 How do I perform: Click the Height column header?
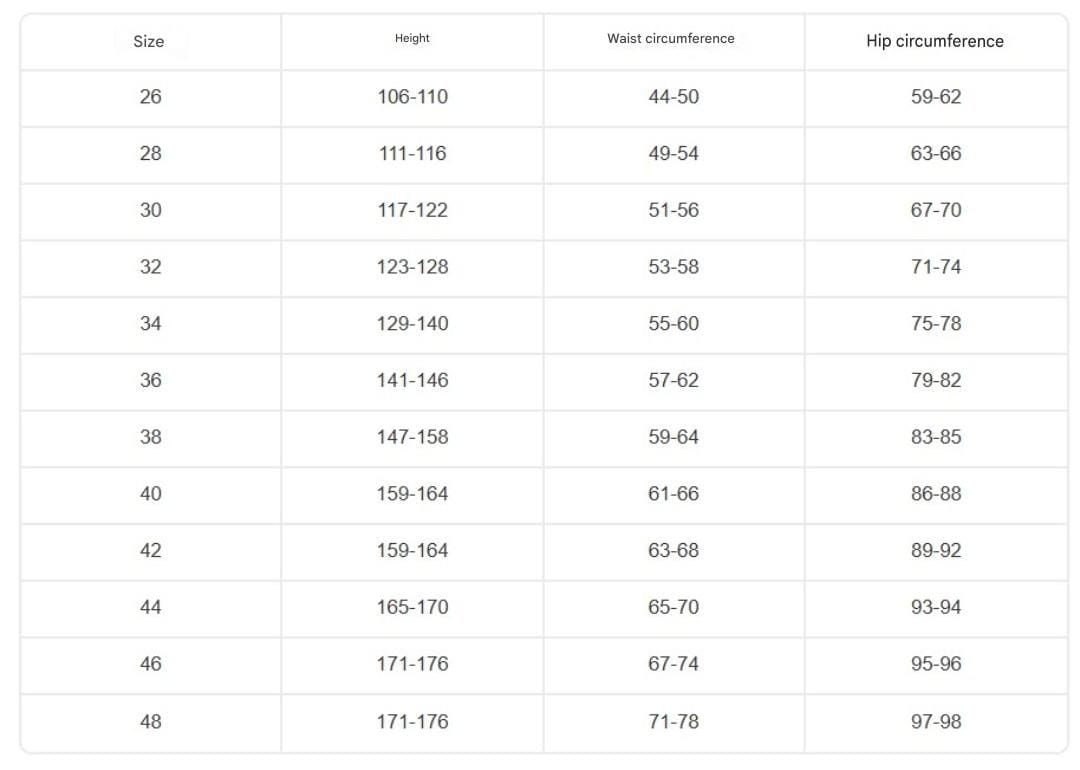412,38
